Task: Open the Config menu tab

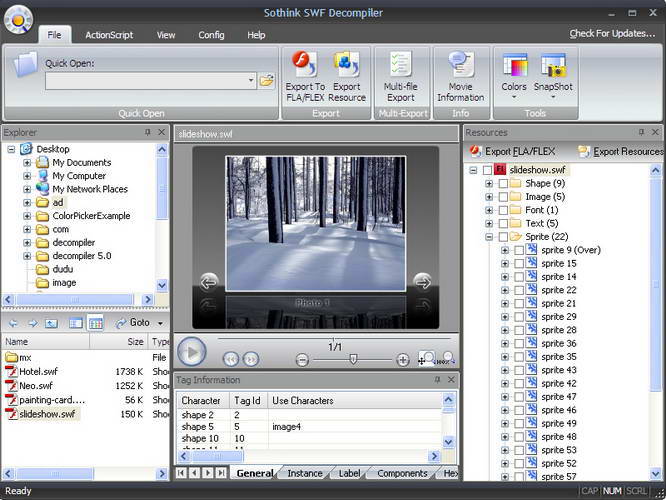Action: (211, 35)
